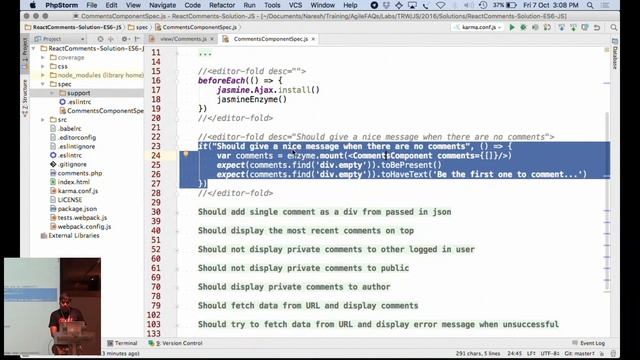640x360 pixels.
Task: Open karma.conf.js run configuration dropdown
Action: pyautogui.click(x=478, y=27)
